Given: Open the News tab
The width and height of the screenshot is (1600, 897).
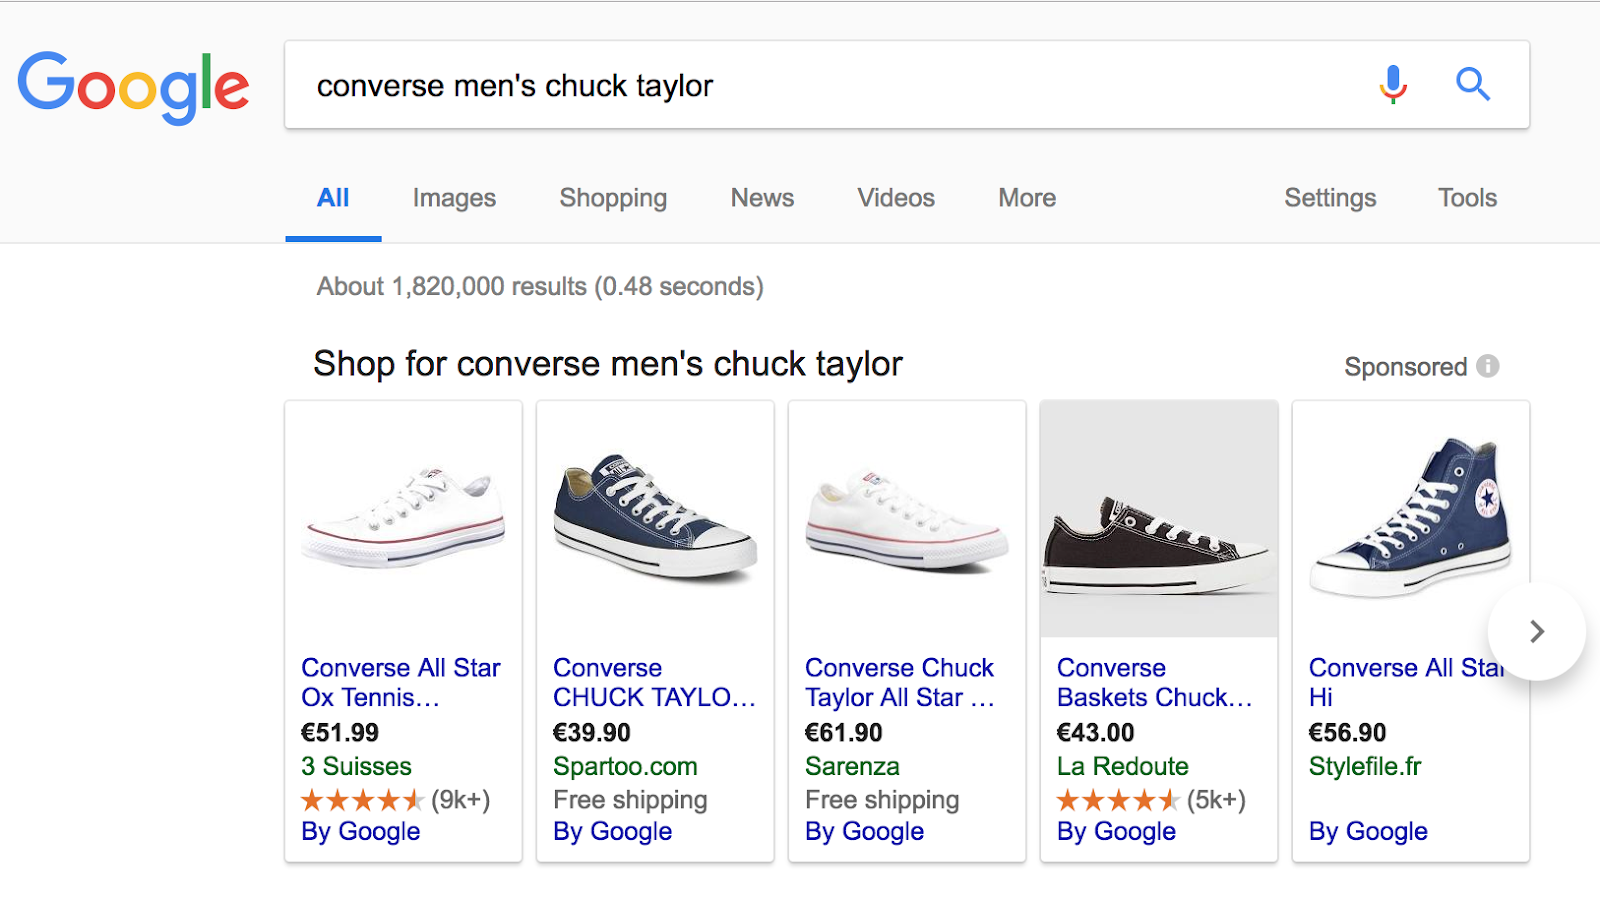Looking at the screenshot, I should [x=762, y=198].
